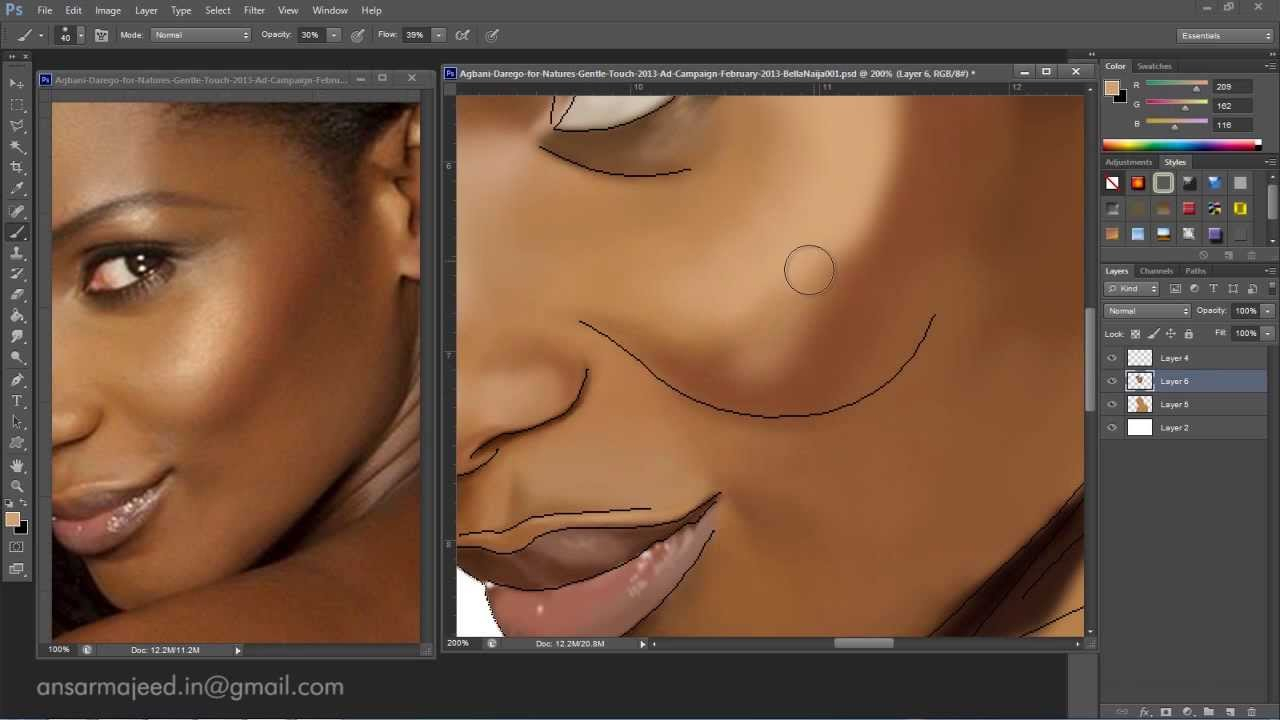Screen dimensions: 1280x720
Task: Toggle lock transparent pixels
Action: point(1135,333)
